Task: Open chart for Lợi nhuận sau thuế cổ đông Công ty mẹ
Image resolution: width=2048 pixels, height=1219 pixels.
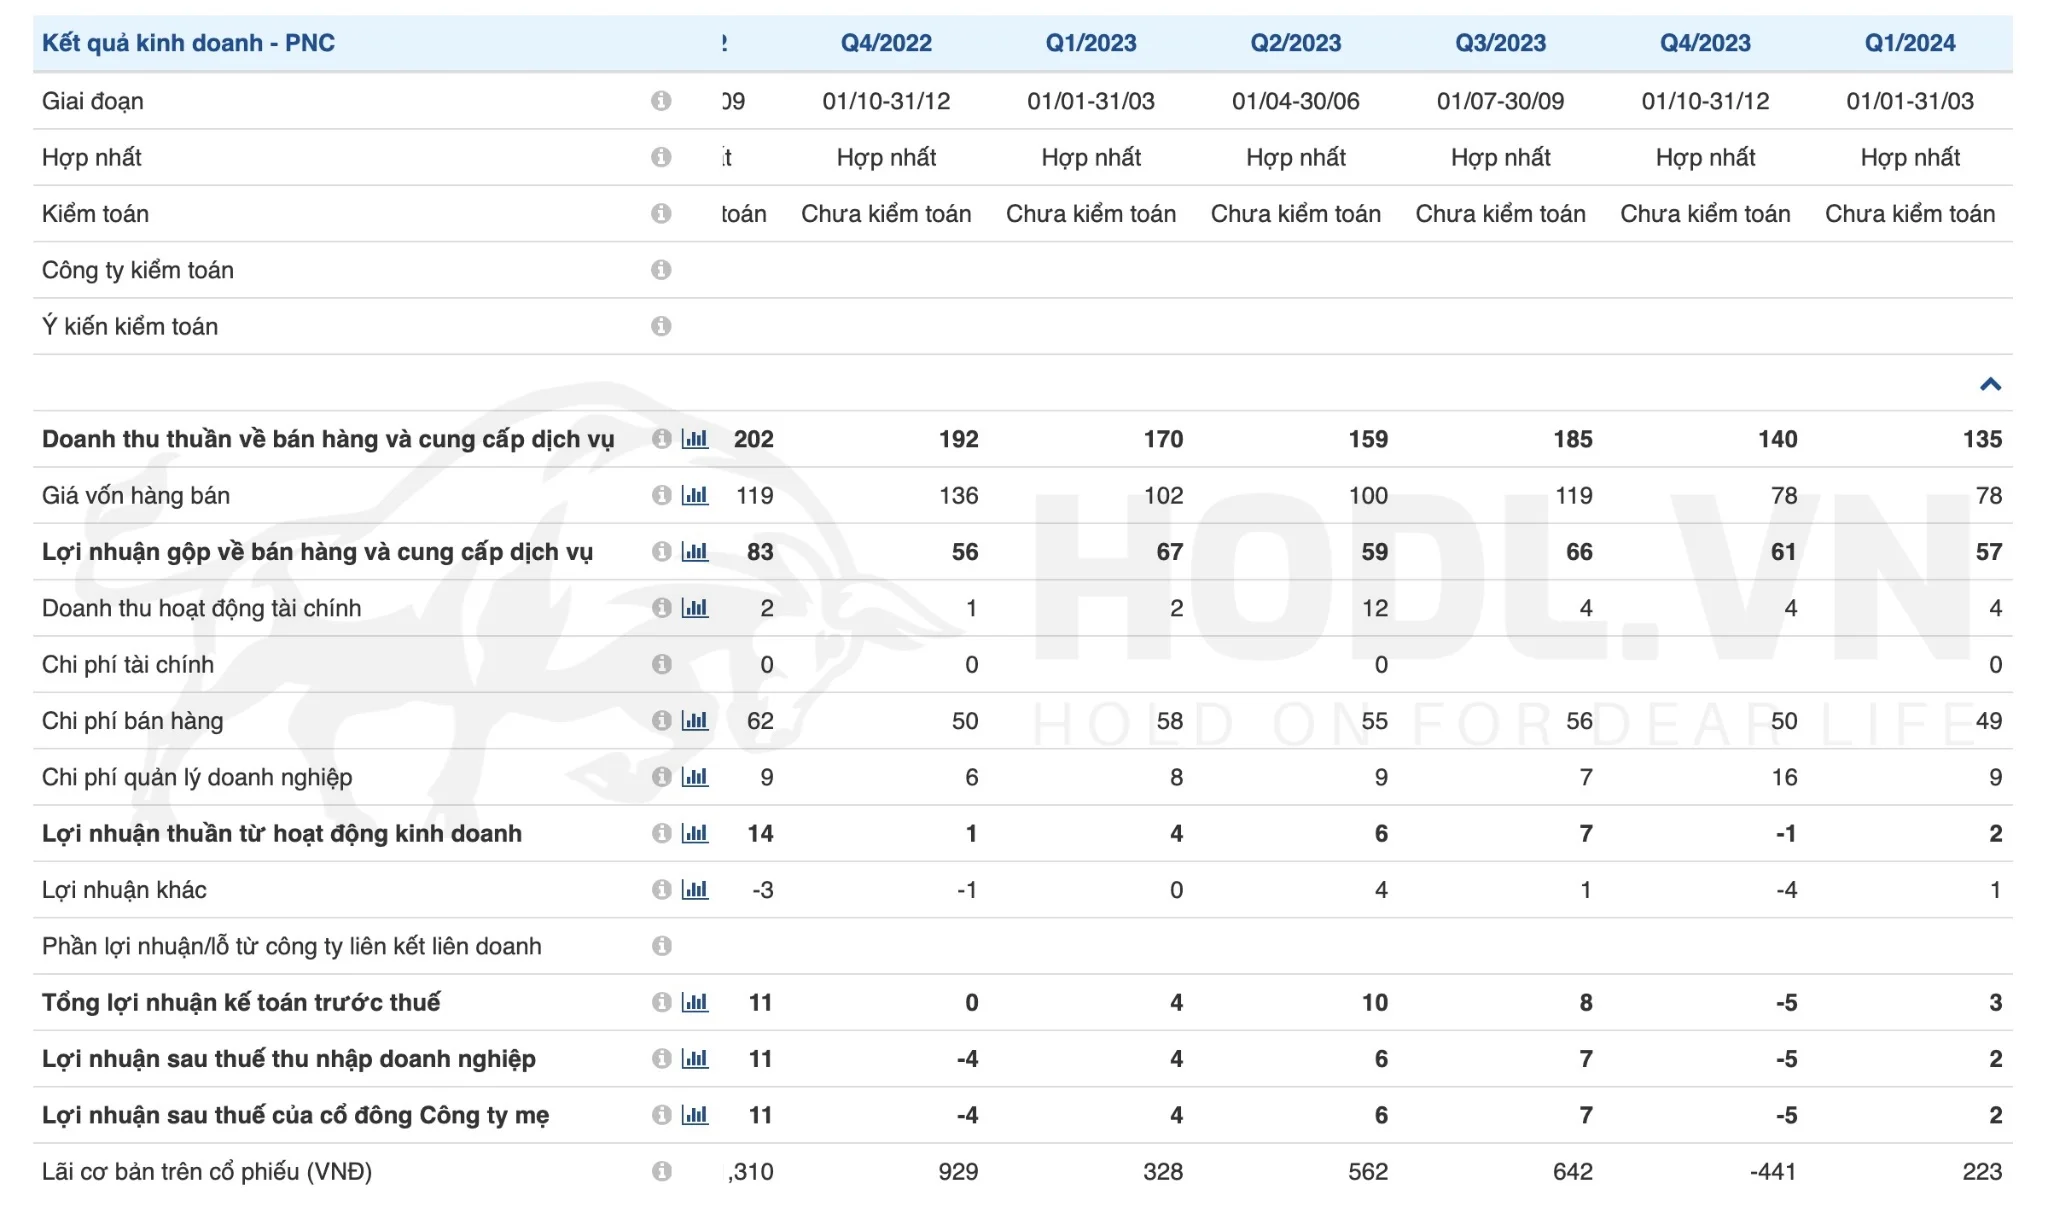Action: point(695,1115)
